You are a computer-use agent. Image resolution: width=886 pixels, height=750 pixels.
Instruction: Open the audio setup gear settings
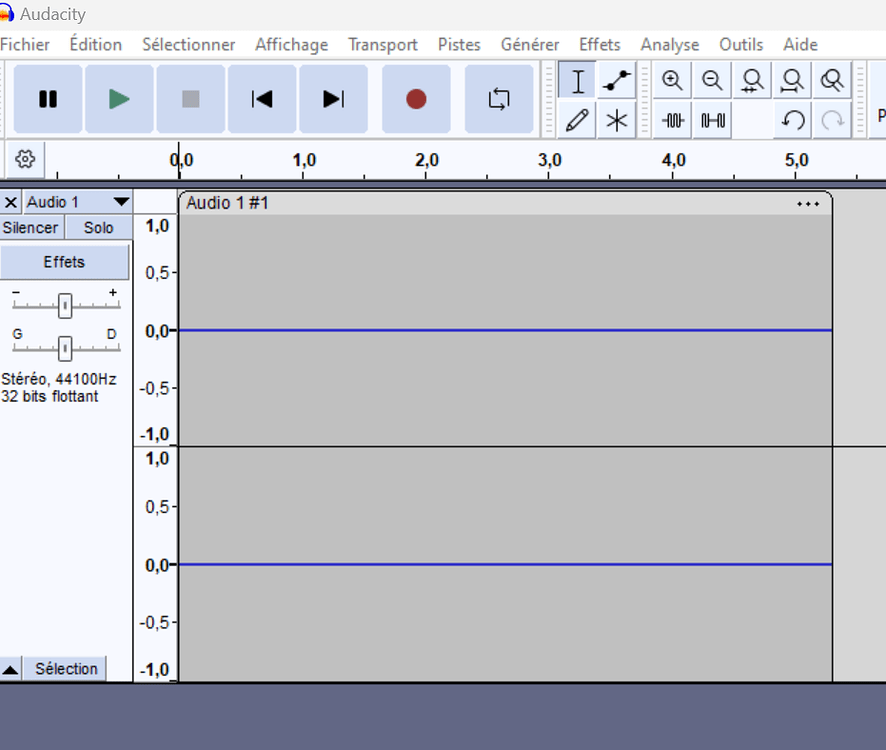25,160
